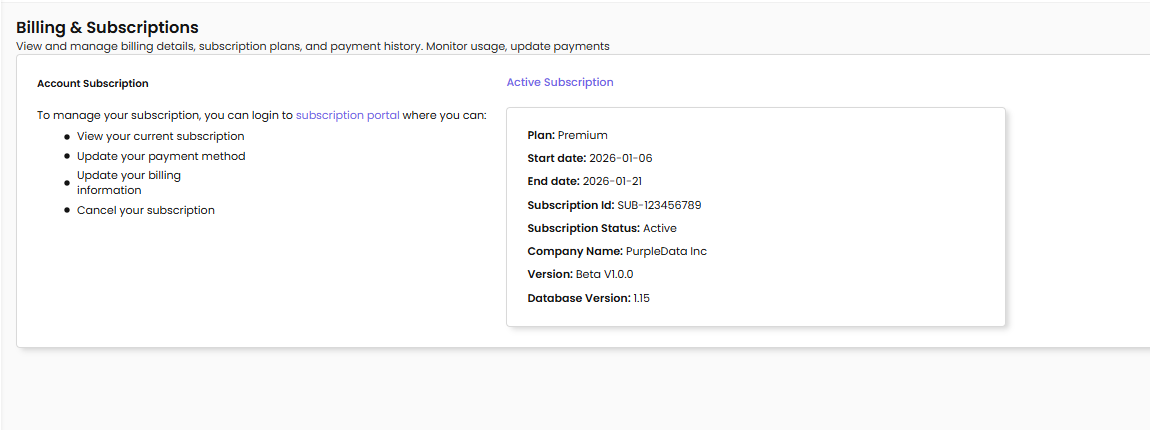Screen dimensions: 1150x430
Task: Click the page description below the title
Action: coord(312,46)
